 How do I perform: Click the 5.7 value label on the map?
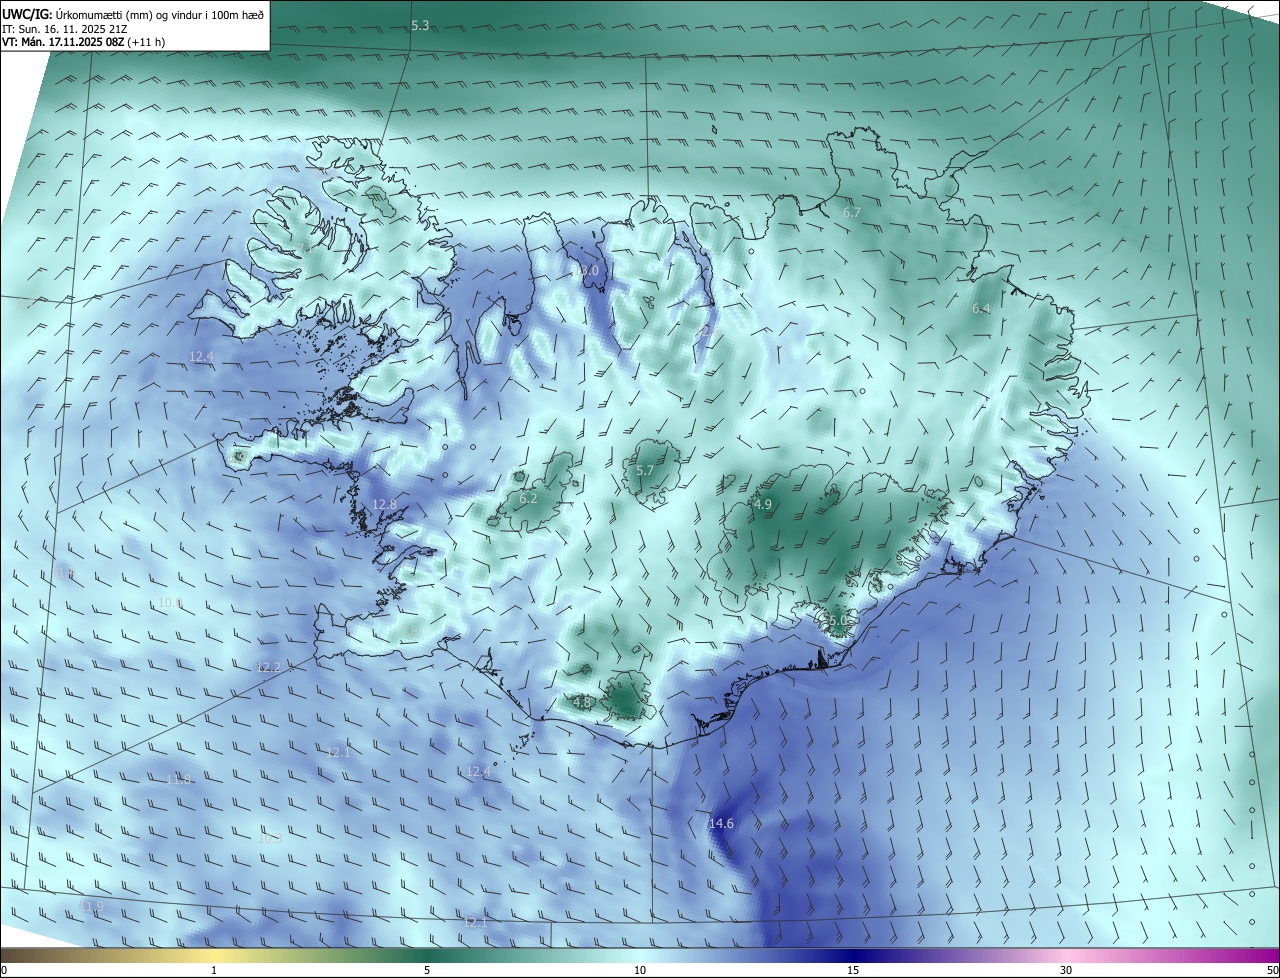[645, 471]
